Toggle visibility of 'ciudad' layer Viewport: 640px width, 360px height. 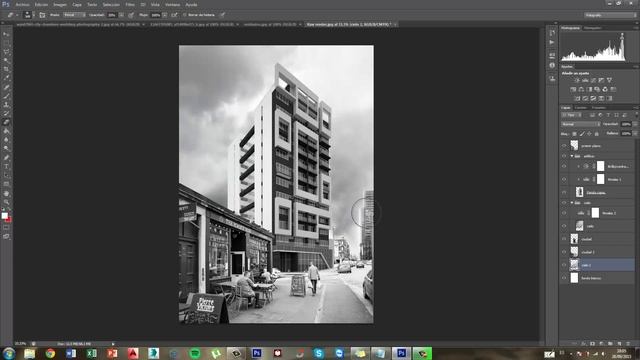coord(564,239)
